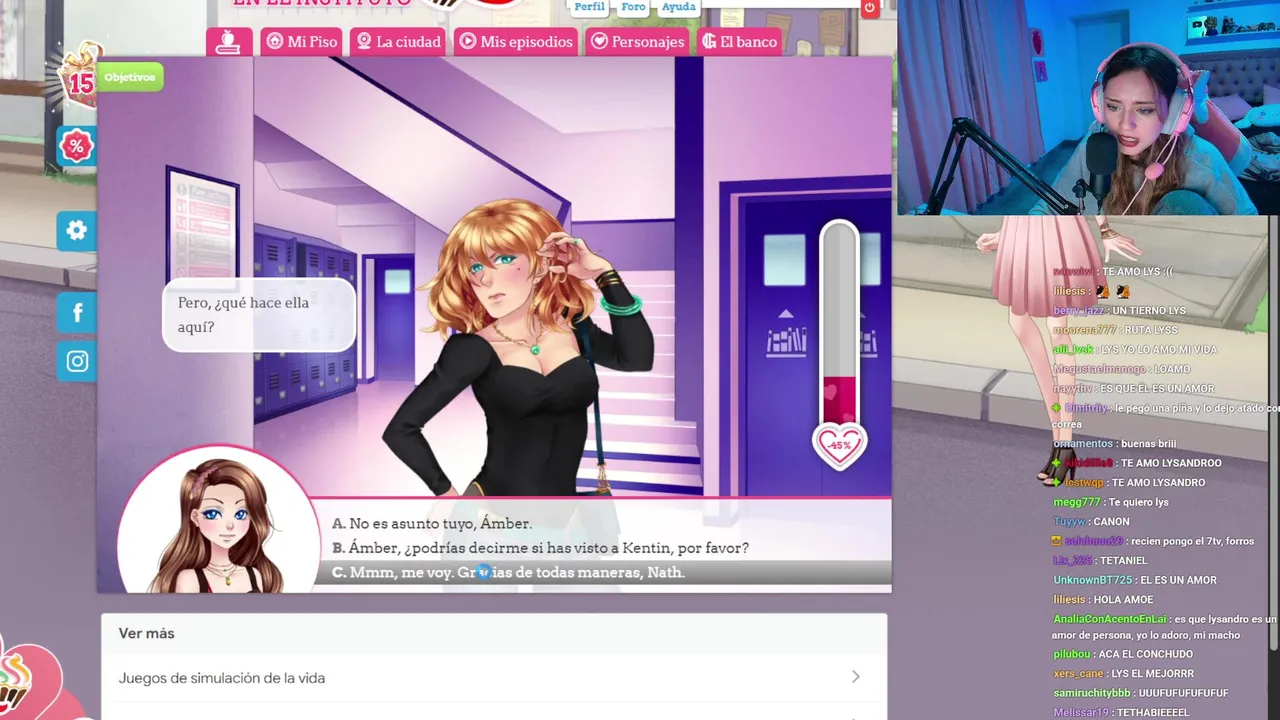Viewport: 1280px width, 720px height.
Task: Click the Ver más heading
Action: [x=147, y=633]
